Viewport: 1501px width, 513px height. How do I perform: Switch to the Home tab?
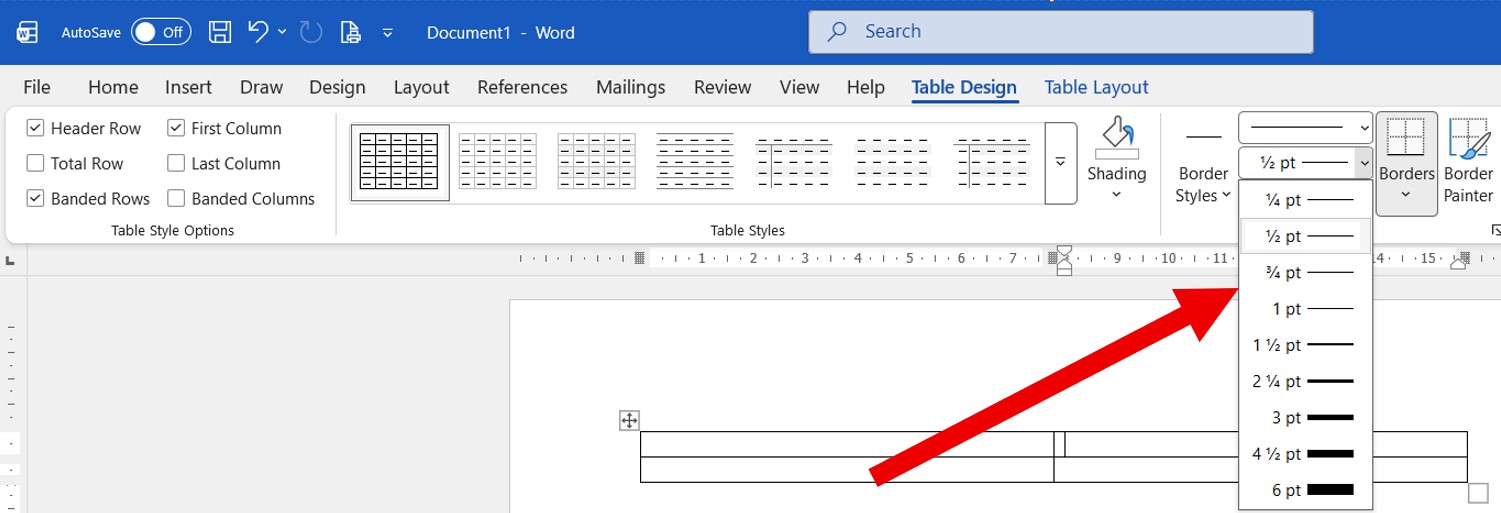113,87
